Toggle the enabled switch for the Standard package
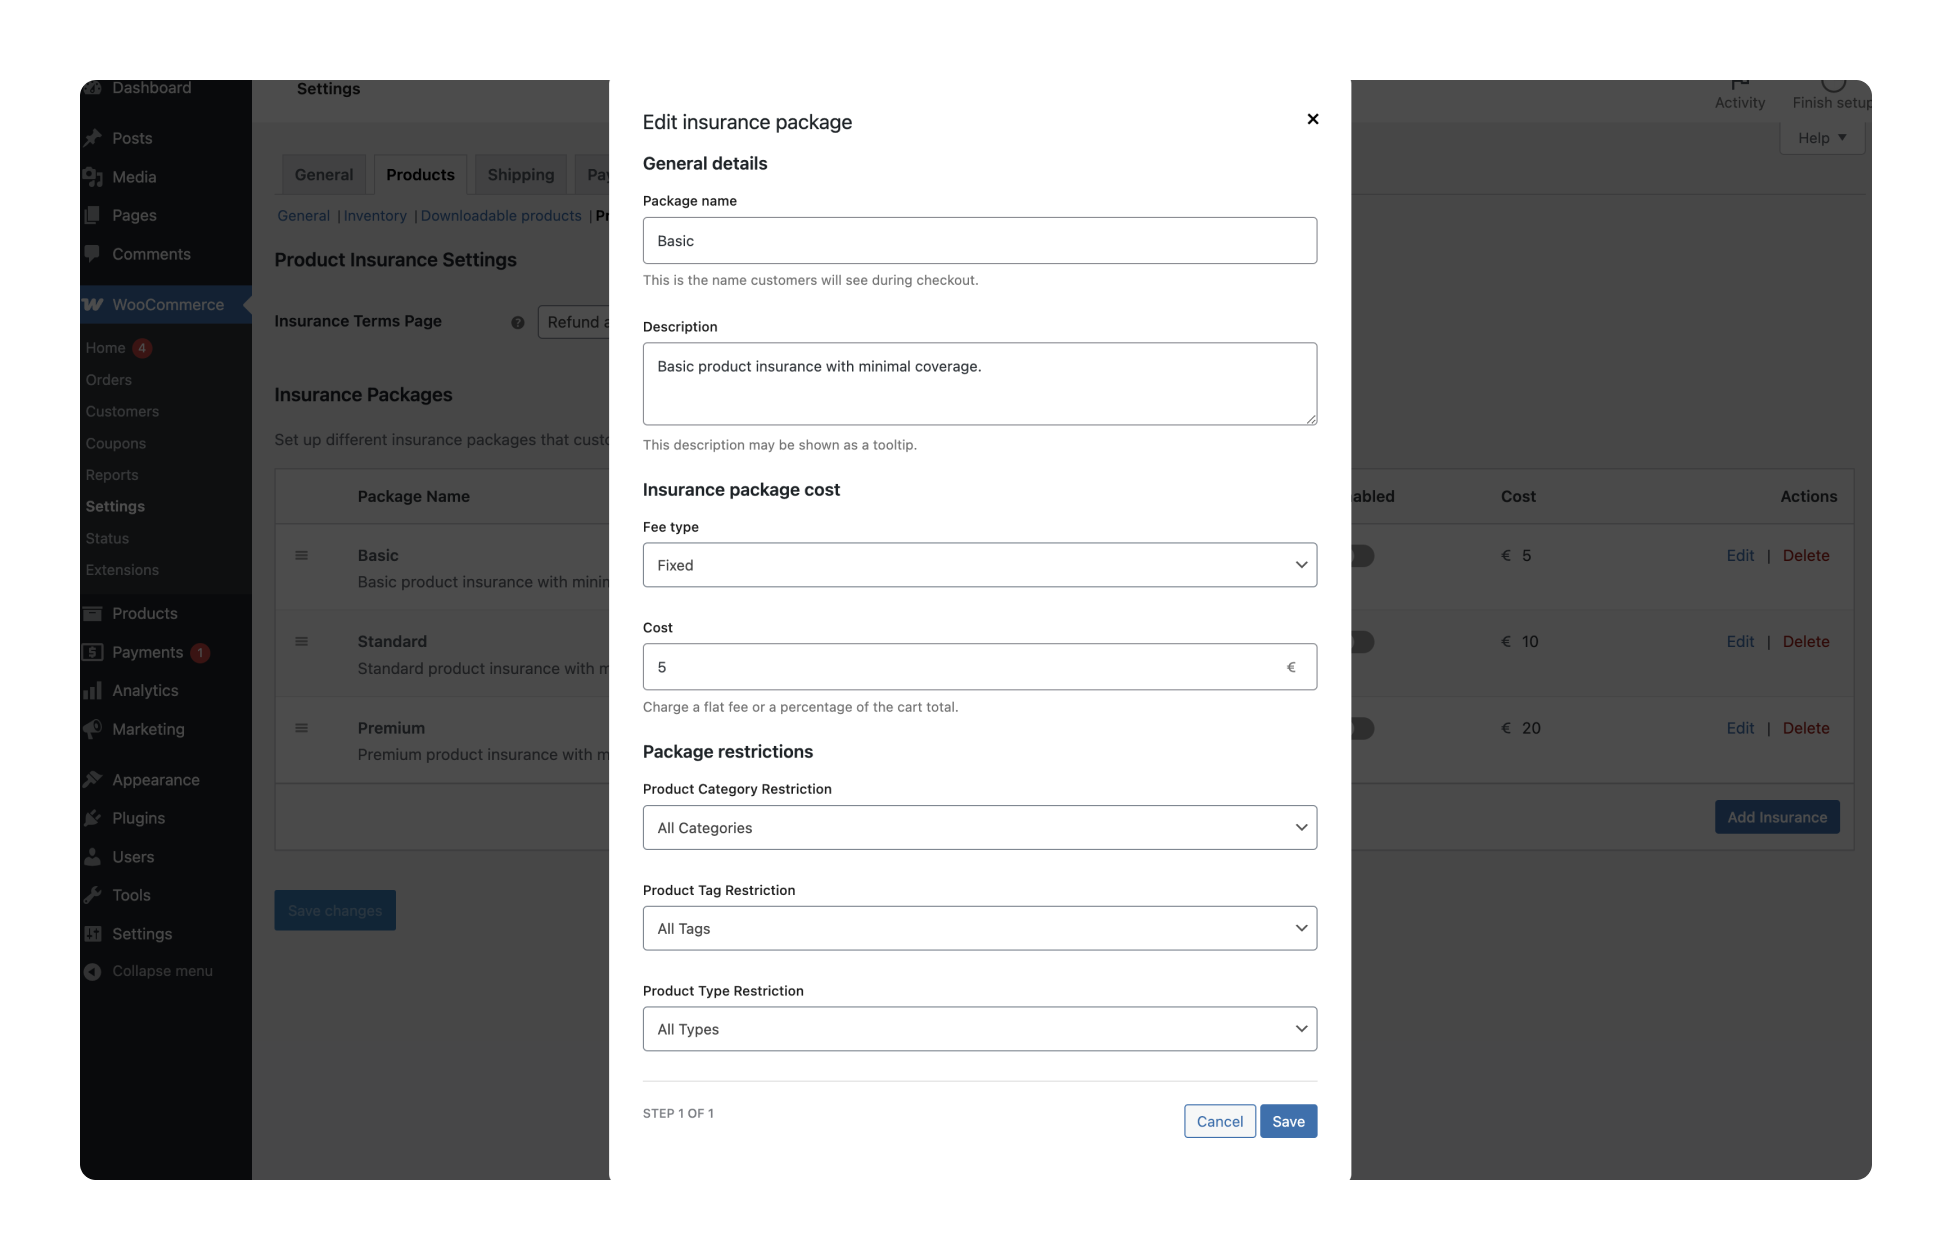This screenshot has height=1260, width=1951. click(1362, 642)
